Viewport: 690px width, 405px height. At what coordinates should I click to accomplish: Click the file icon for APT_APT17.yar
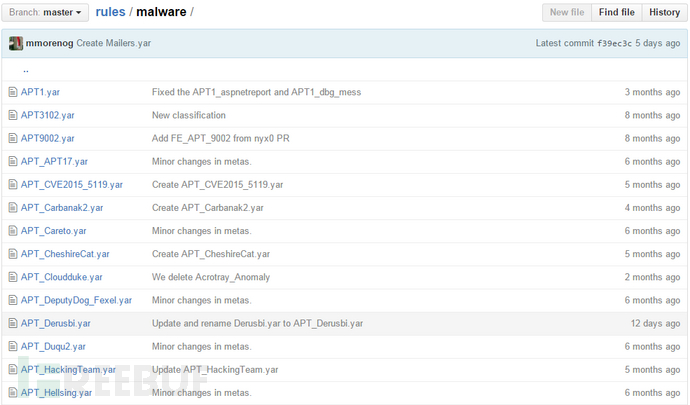pyautogui.click(x=13, y=162)
